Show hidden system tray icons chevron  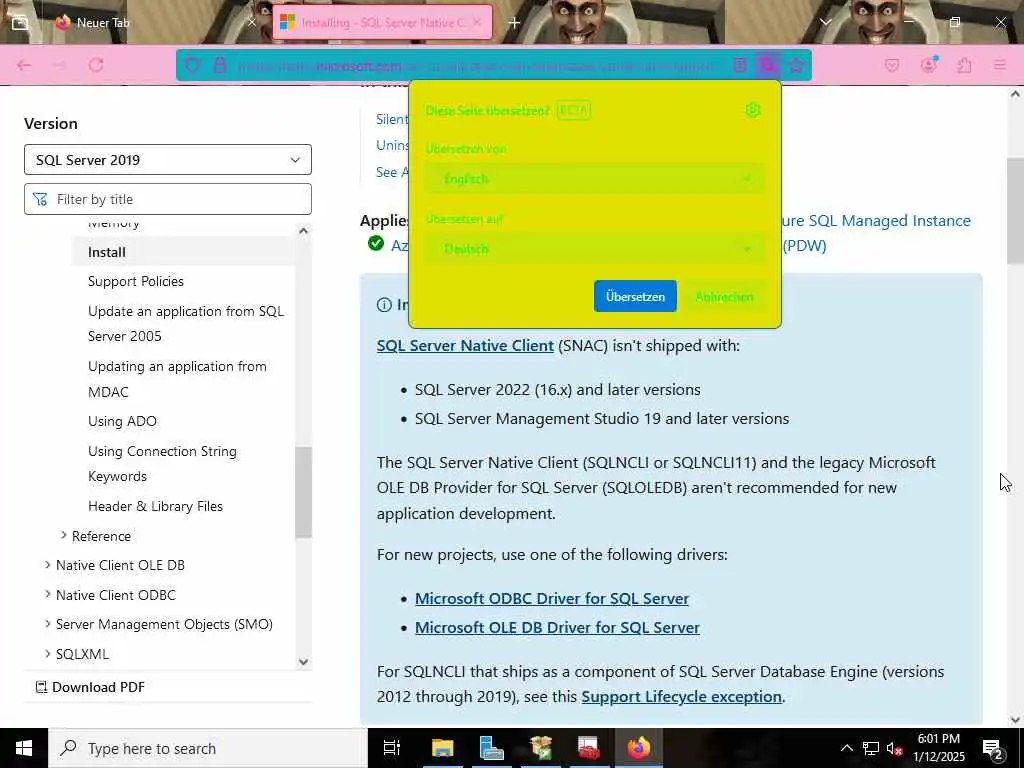click(846, 748)
